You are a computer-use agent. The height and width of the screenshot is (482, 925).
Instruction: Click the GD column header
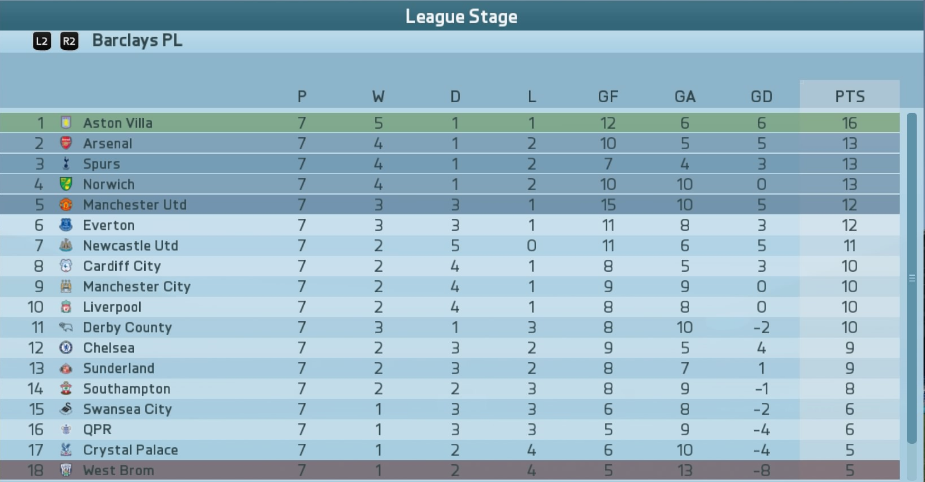tap(762, 96)
